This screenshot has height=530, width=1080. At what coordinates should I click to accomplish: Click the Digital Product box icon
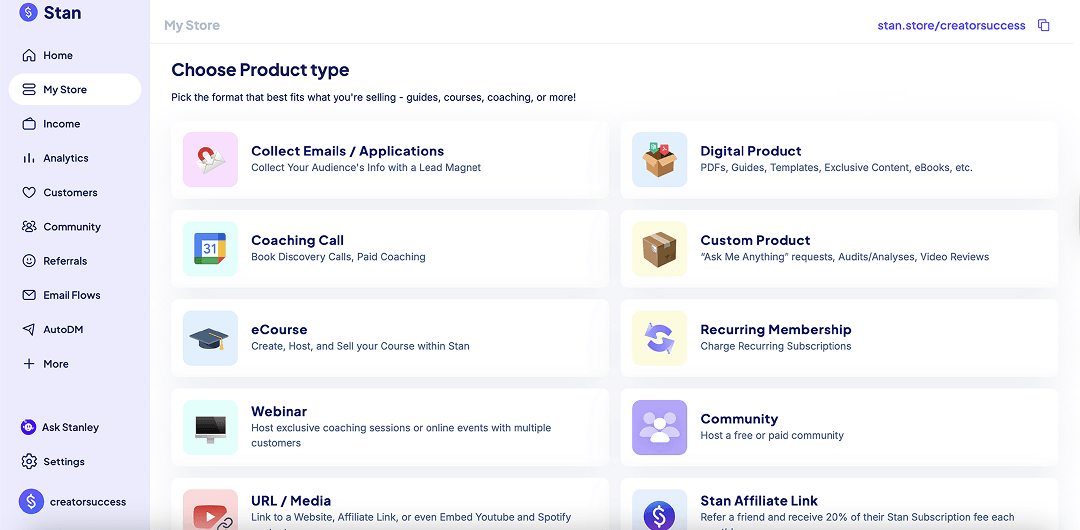tap(659, 159)
